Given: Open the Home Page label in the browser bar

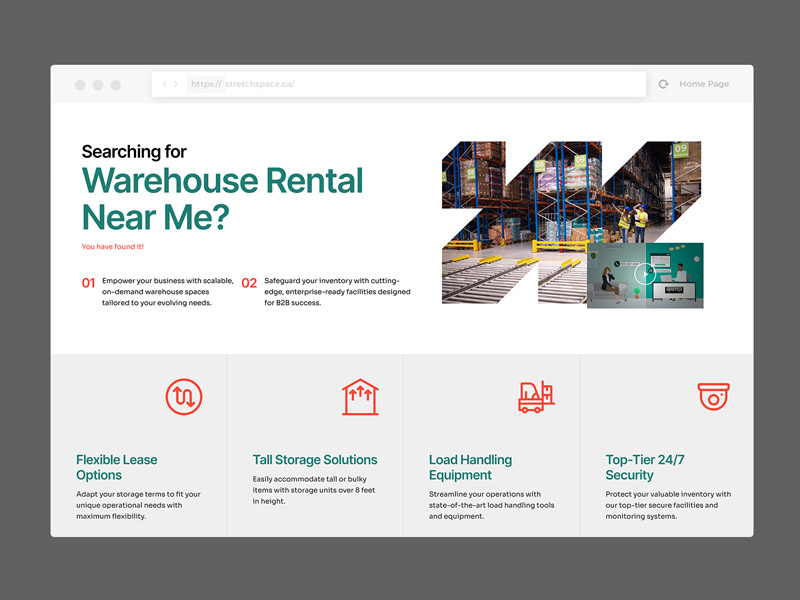Looking at the screenshot, I should (x=704, y=84).
